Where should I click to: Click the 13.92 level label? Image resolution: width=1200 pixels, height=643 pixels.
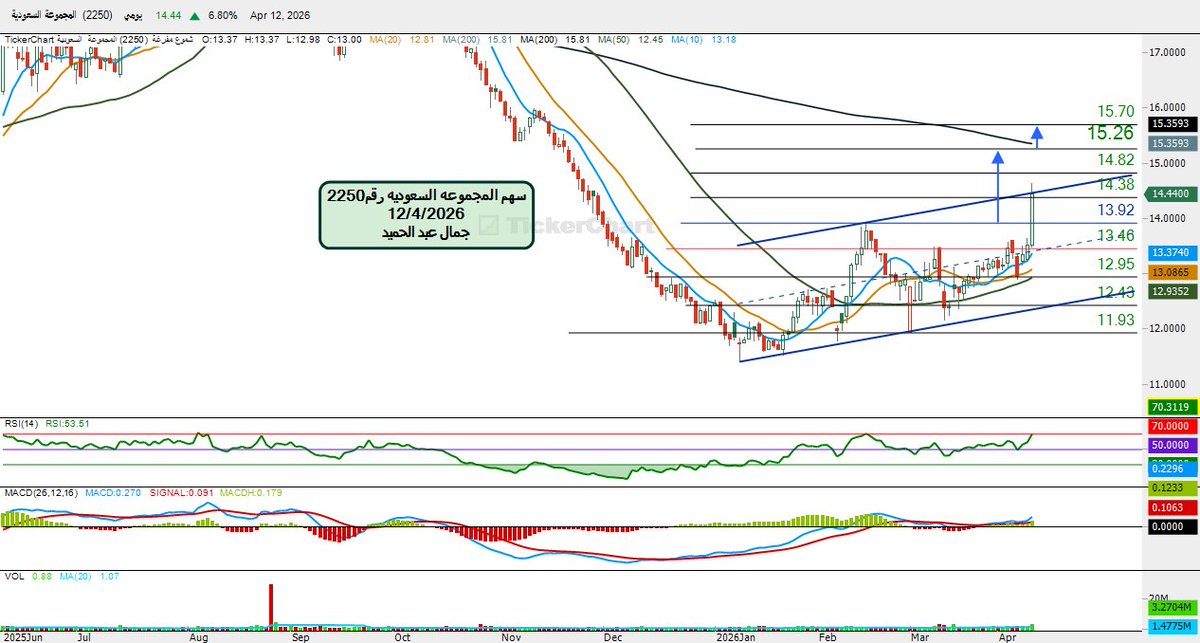tap(1115, 210)
